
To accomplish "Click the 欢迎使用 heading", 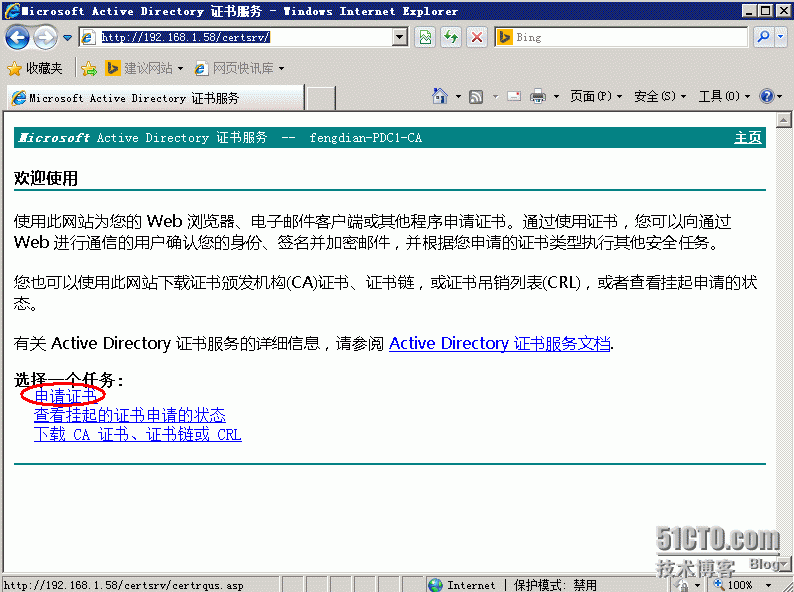I will [46, 178].
